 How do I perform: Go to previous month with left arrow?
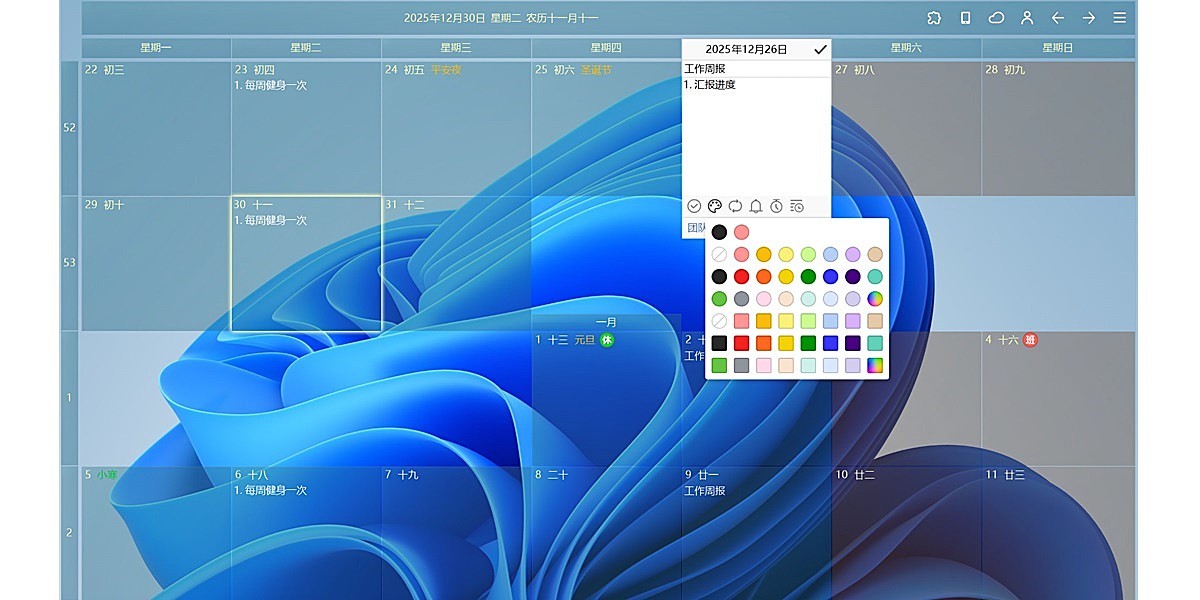[1058, 18]
